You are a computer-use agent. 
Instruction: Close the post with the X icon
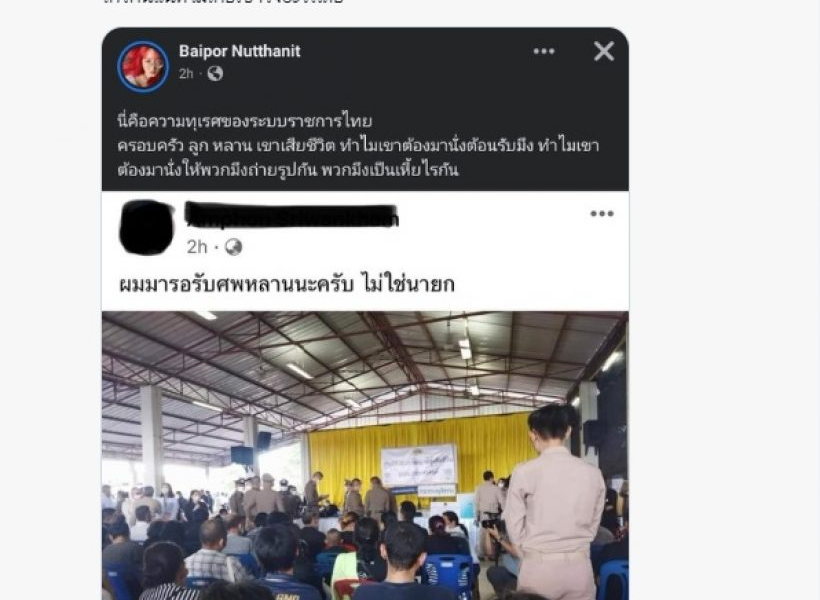pyautogui.click(x=604, y=51)
